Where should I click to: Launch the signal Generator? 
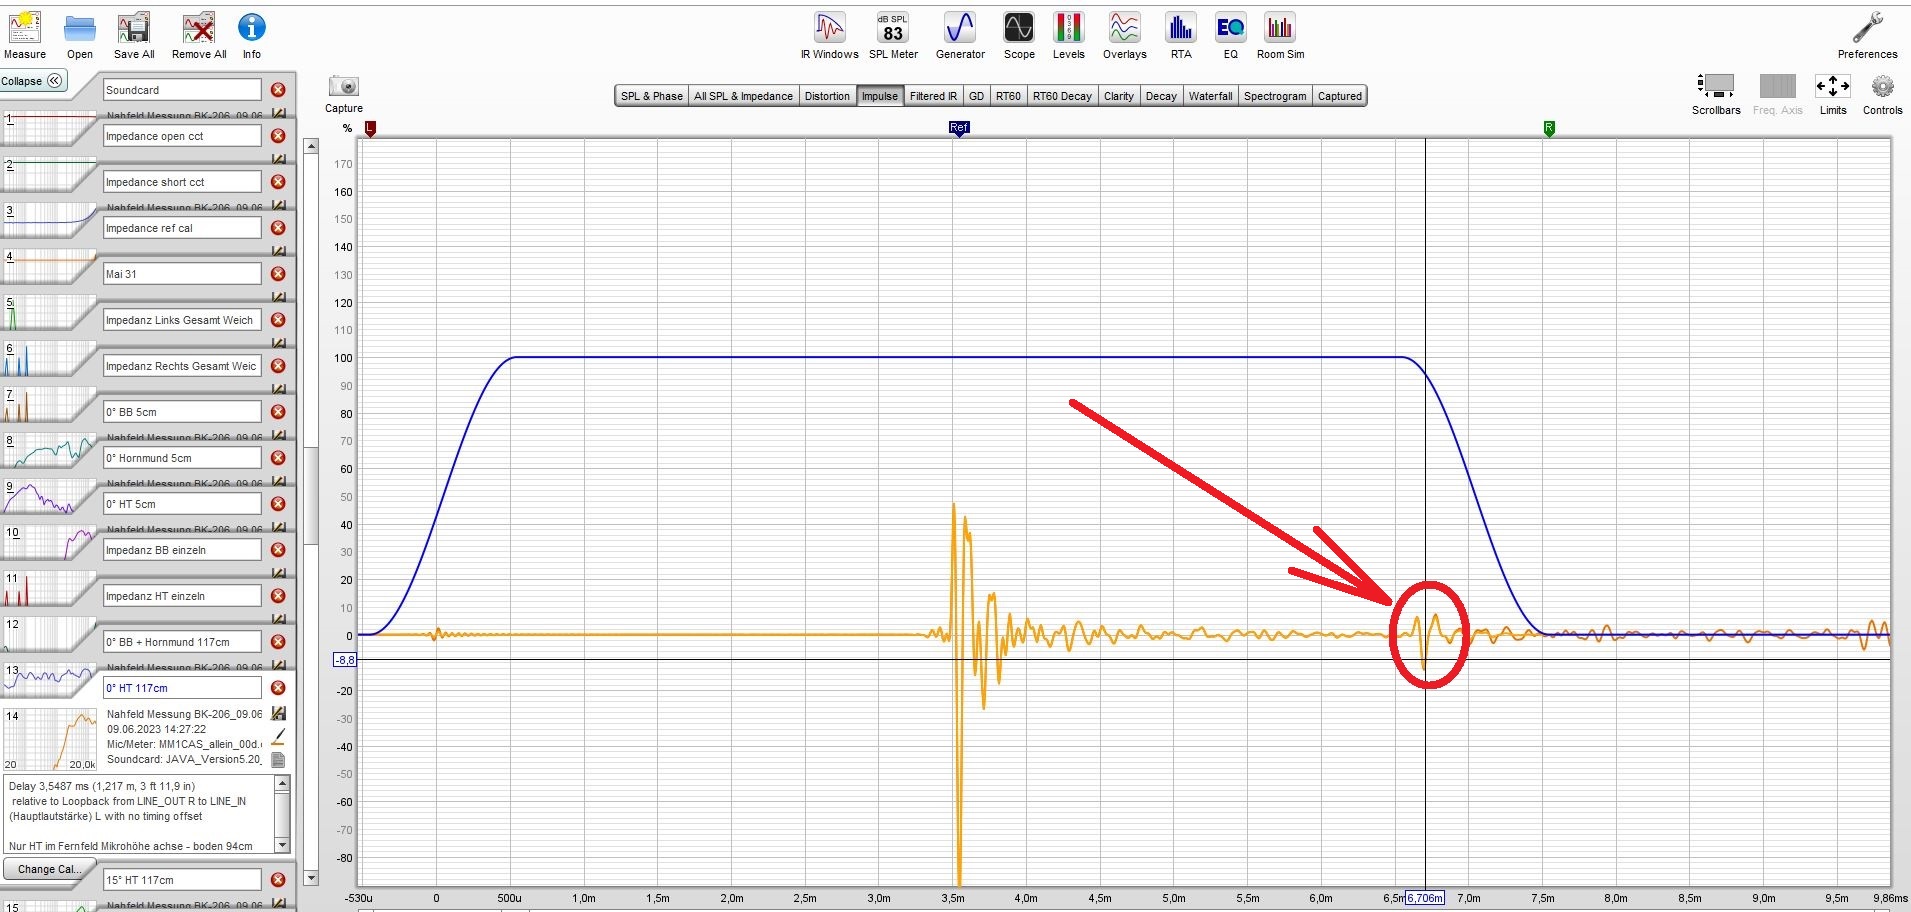click(x=960, y=36)
